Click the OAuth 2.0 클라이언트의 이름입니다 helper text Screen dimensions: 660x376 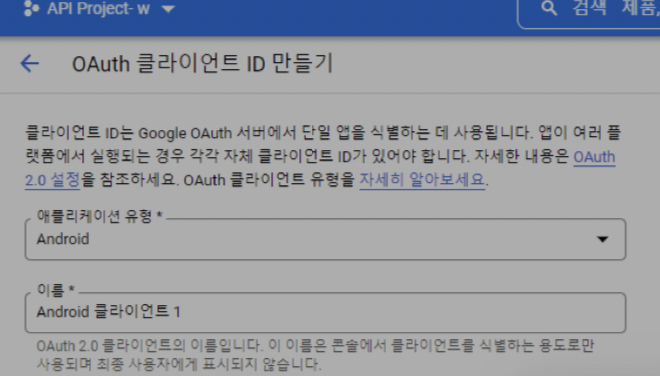click(x=315, y=355)
